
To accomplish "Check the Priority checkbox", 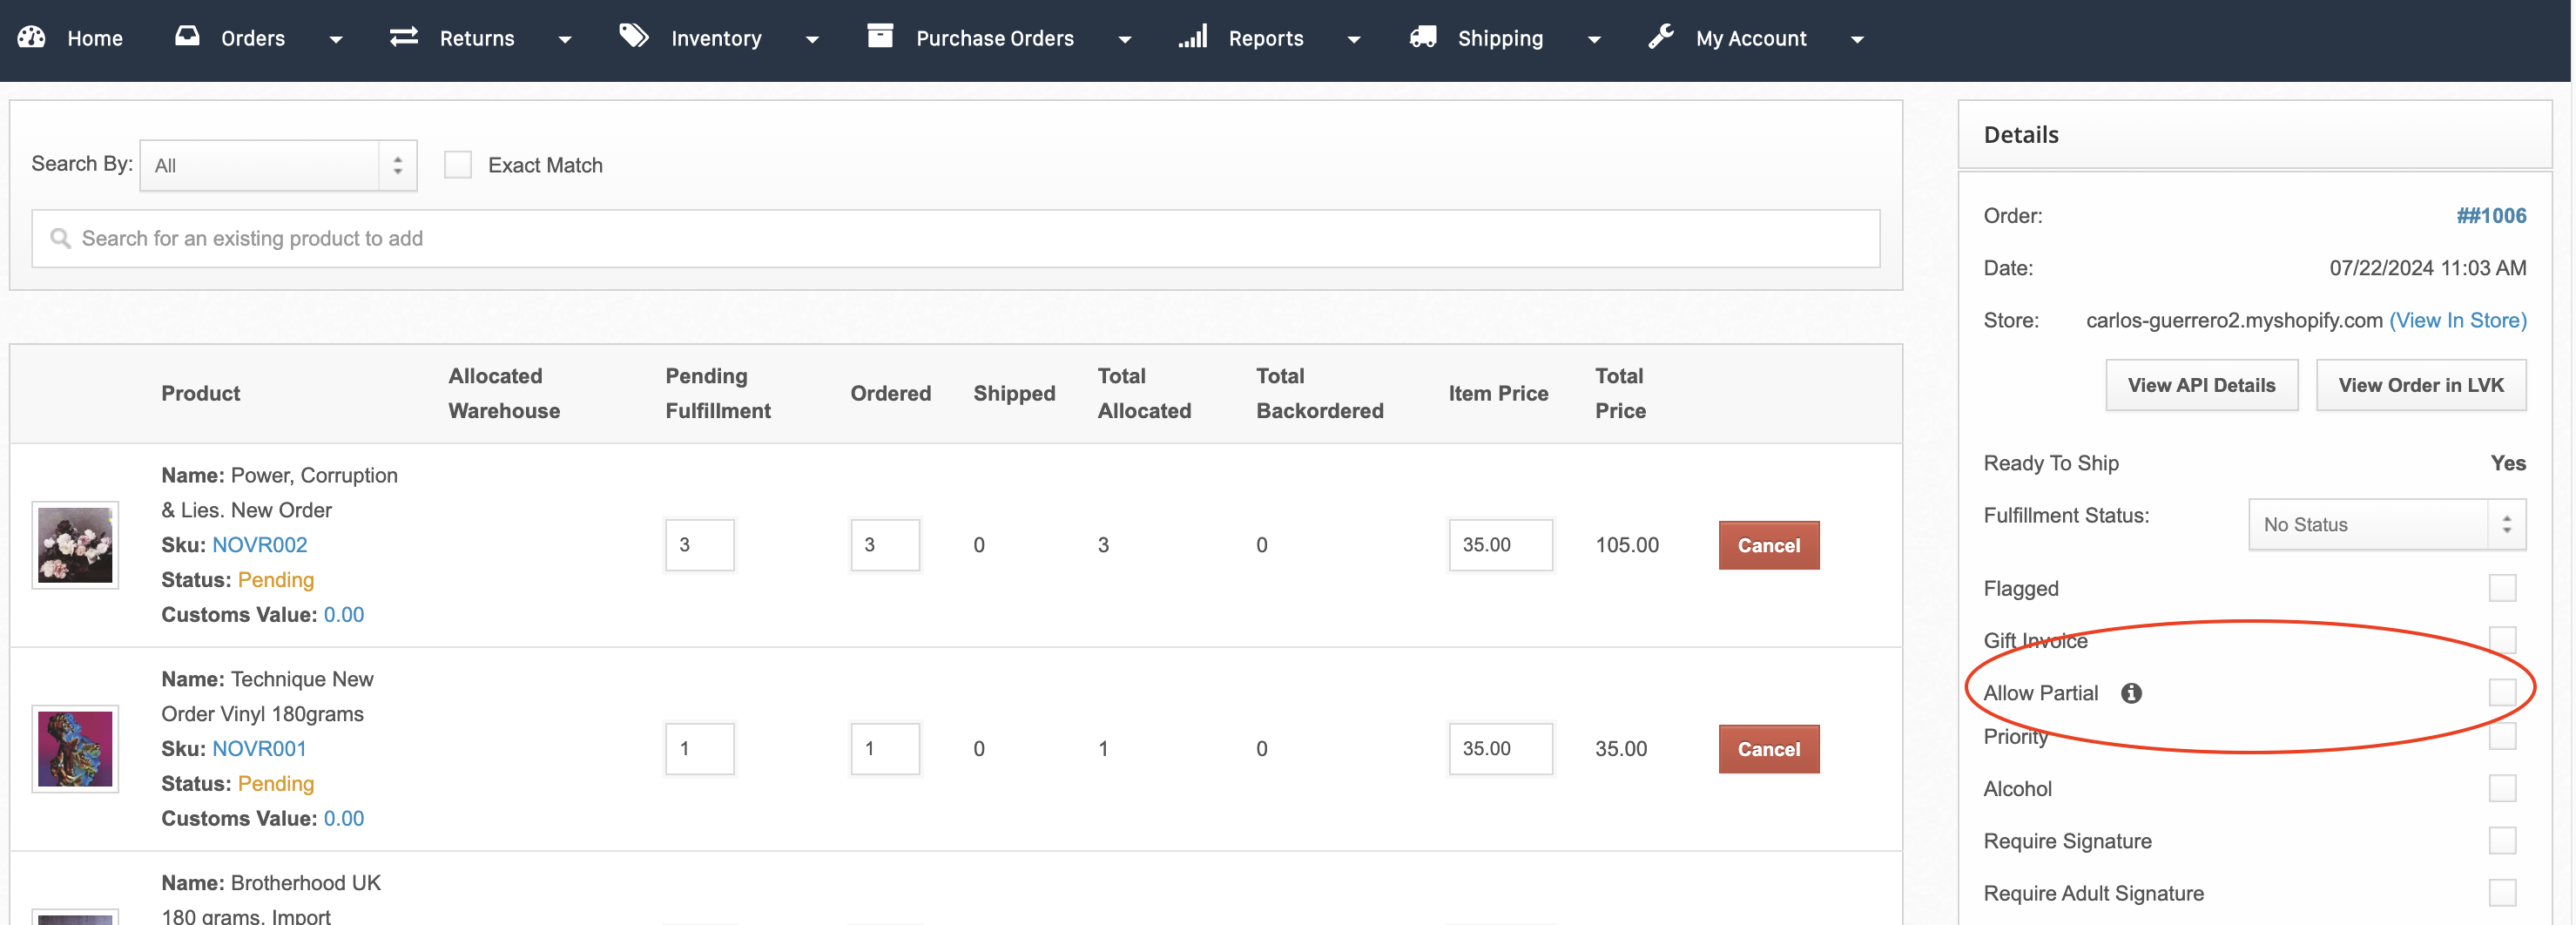I will 2502,736.
